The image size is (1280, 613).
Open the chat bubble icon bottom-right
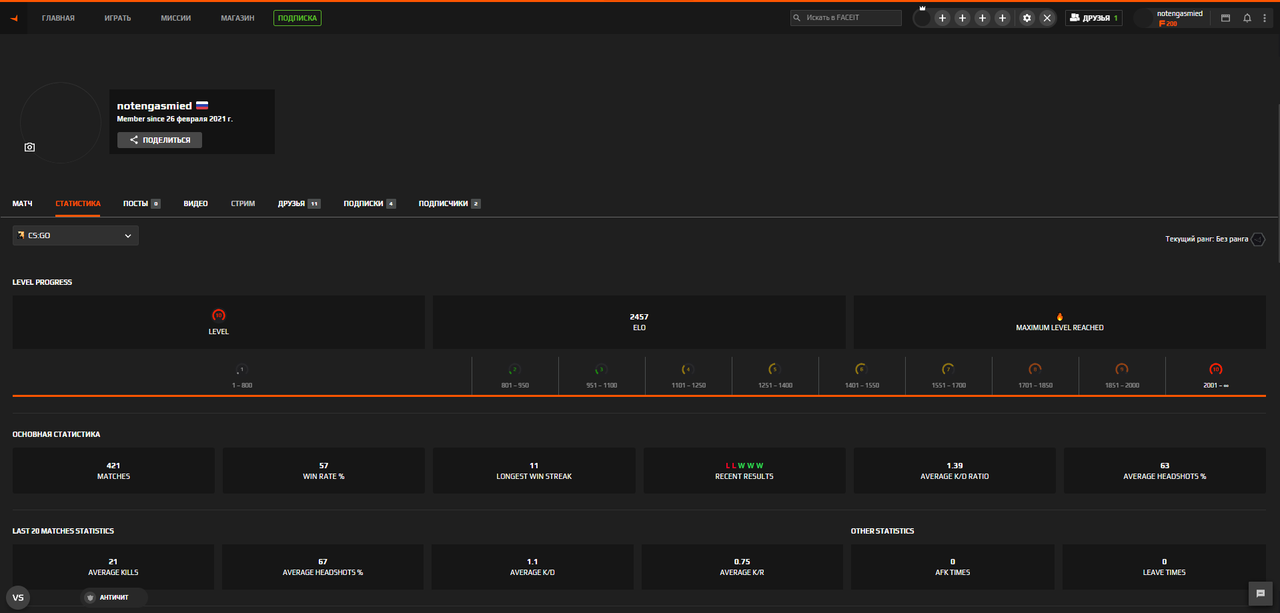[1259, 593]
